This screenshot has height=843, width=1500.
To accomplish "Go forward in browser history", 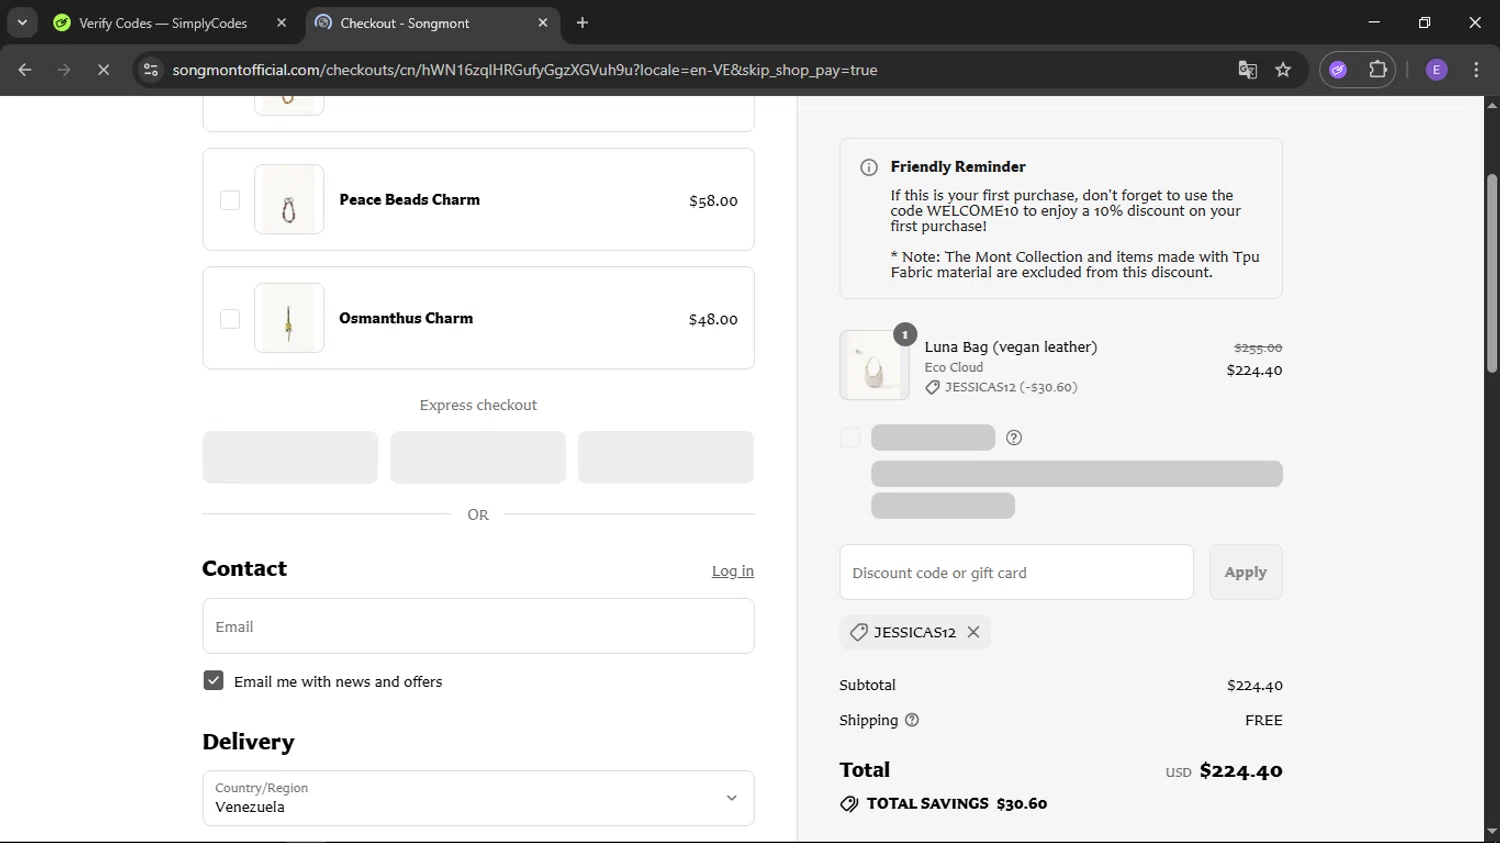I will (64, 70).
